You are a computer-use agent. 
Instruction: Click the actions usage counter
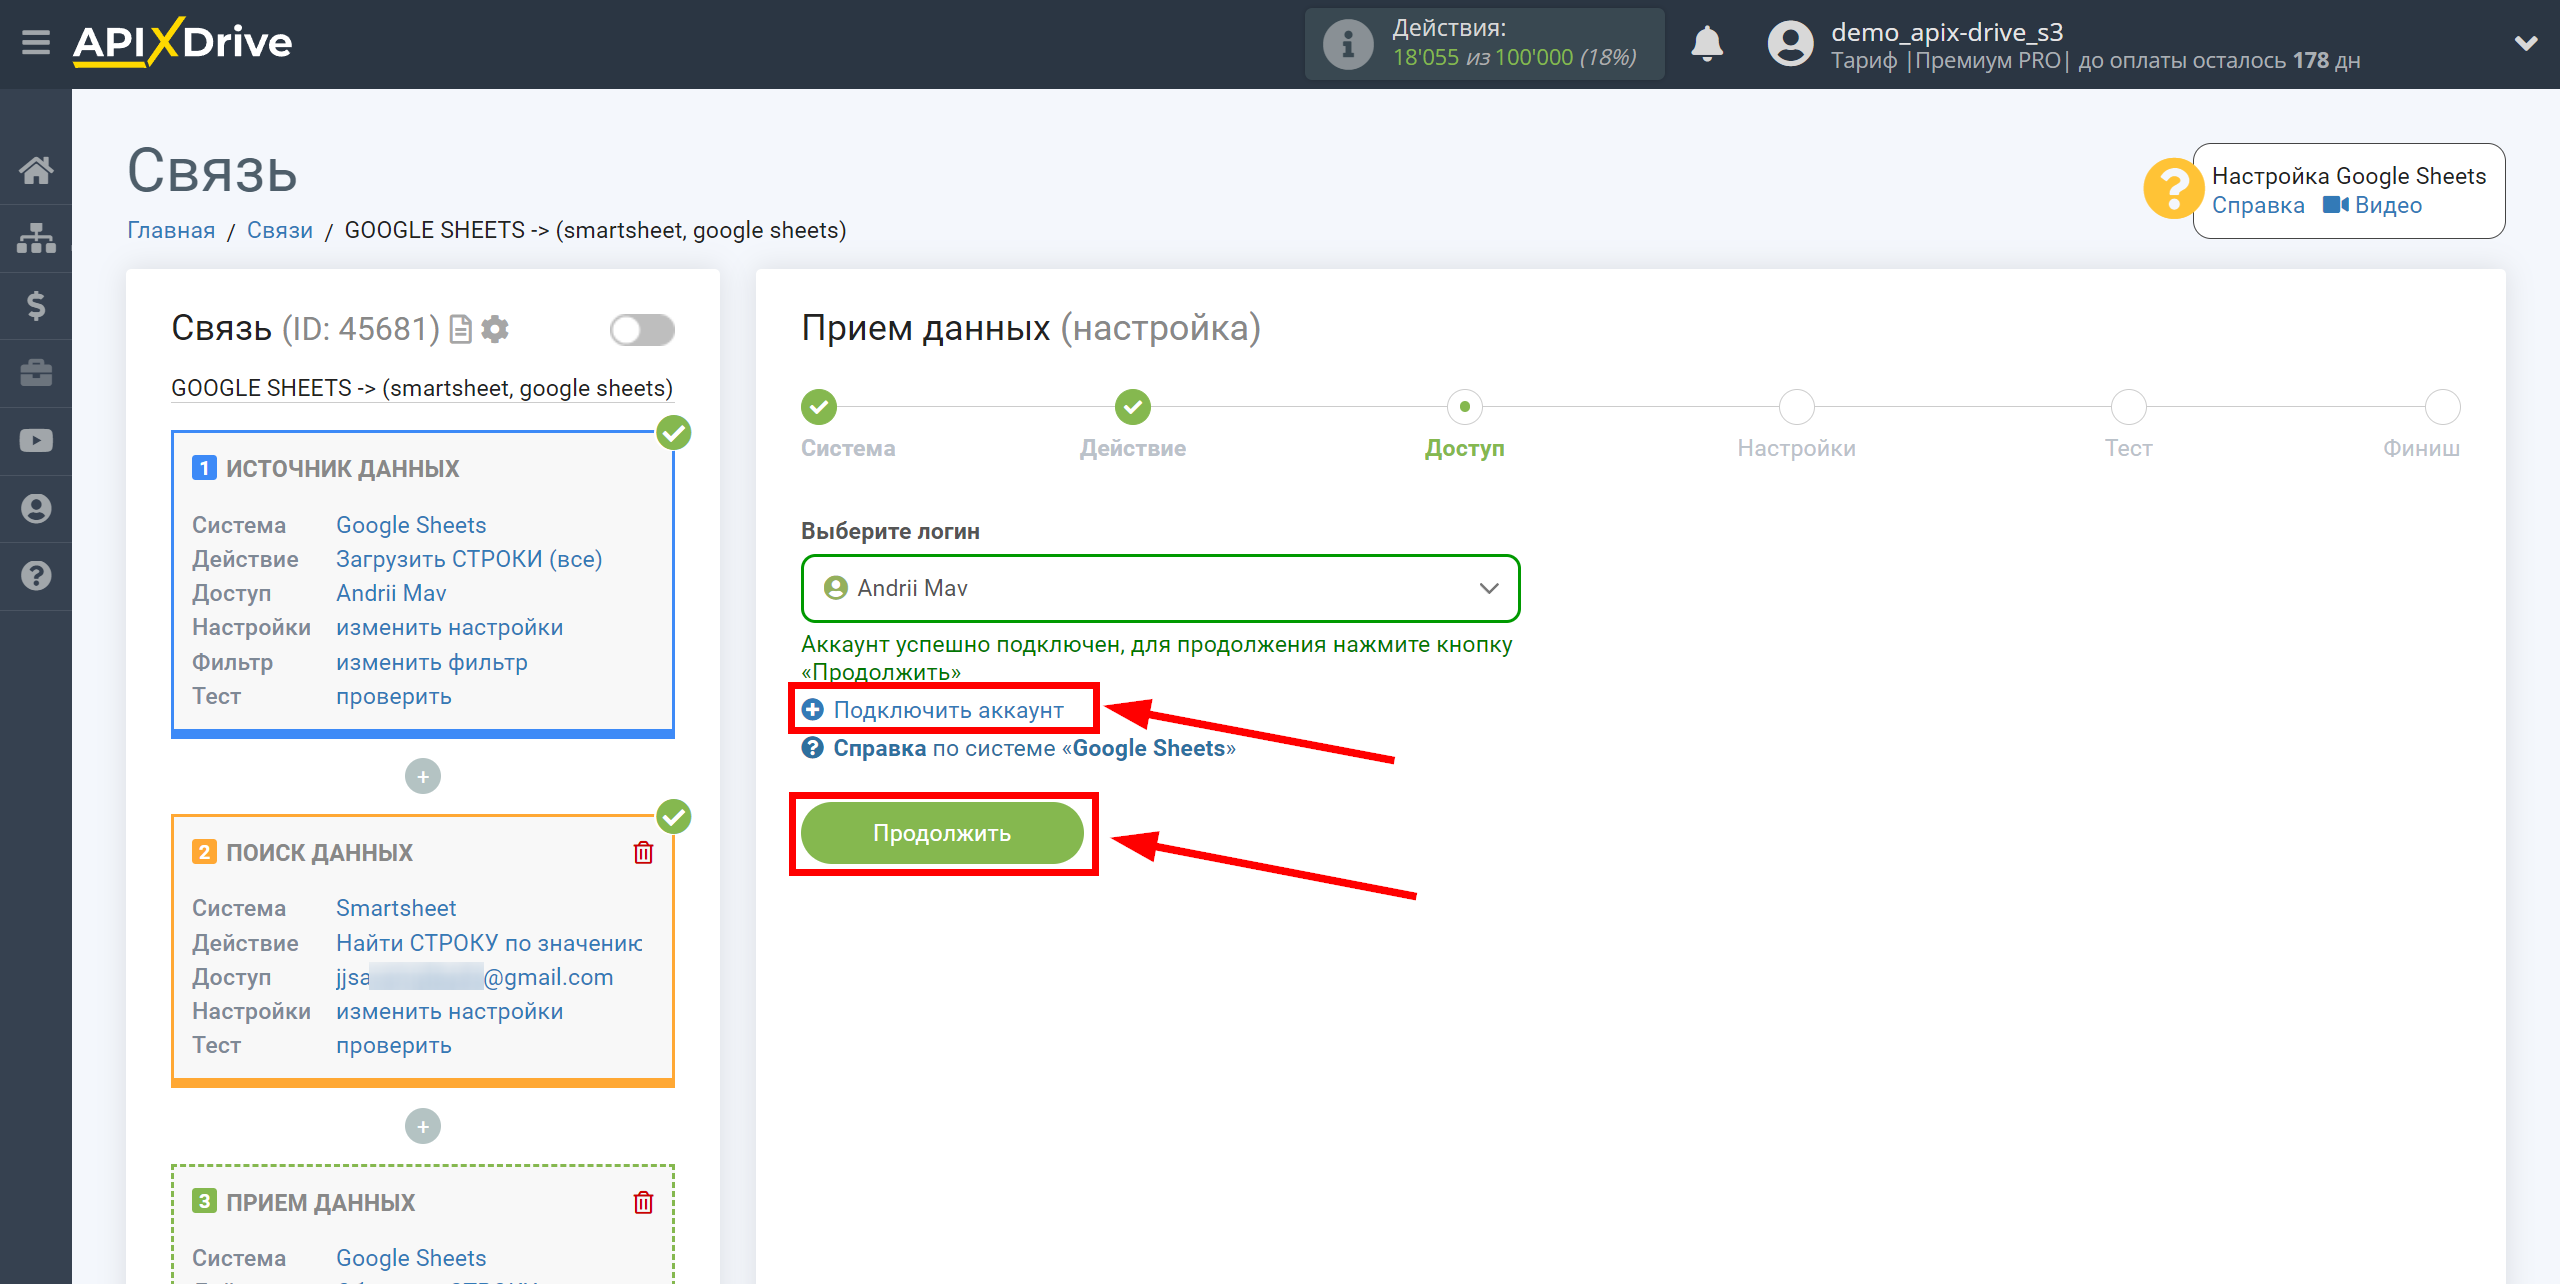(1514, 58)
